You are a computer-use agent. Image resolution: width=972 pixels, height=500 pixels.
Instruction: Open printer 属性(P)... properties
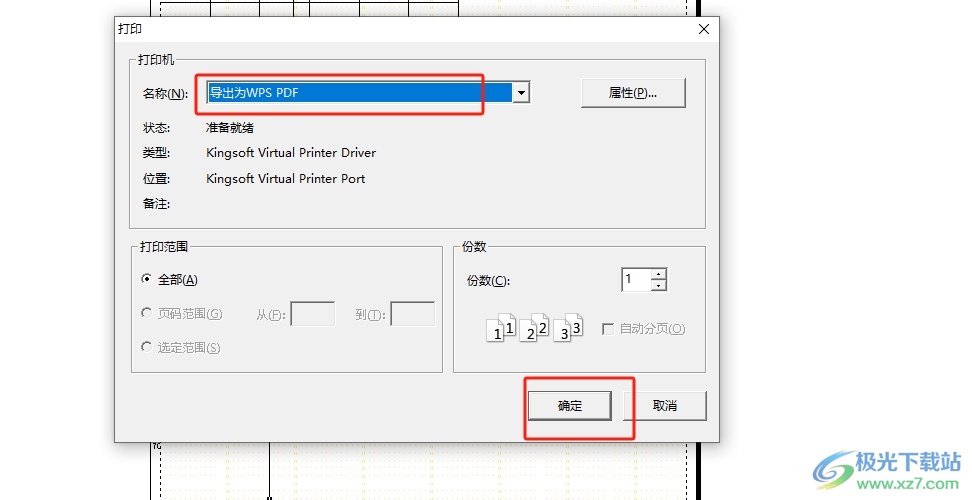coord(633,93)
